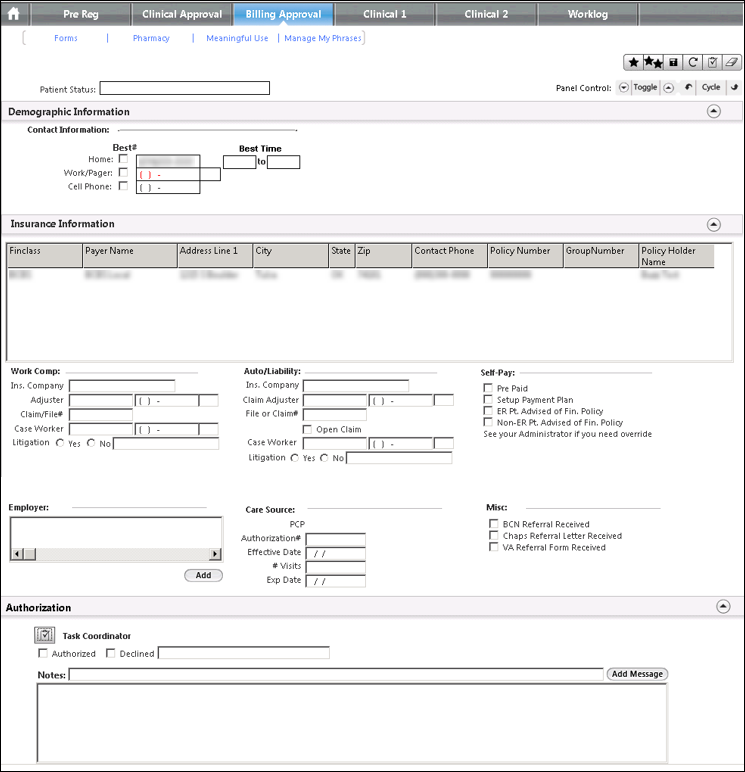
Task: Select the Billing Approval tab
Action: (x=283, y=14)
